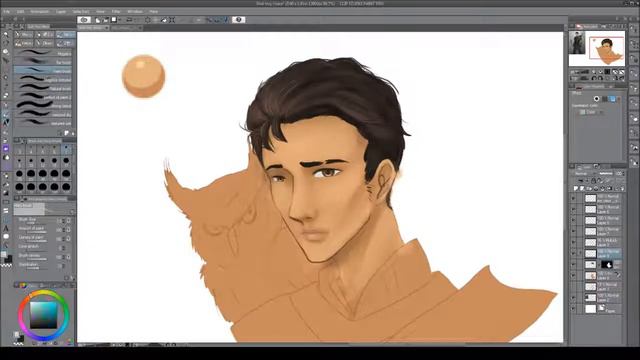Click the top icon in the right side dock

coord(634,29)
